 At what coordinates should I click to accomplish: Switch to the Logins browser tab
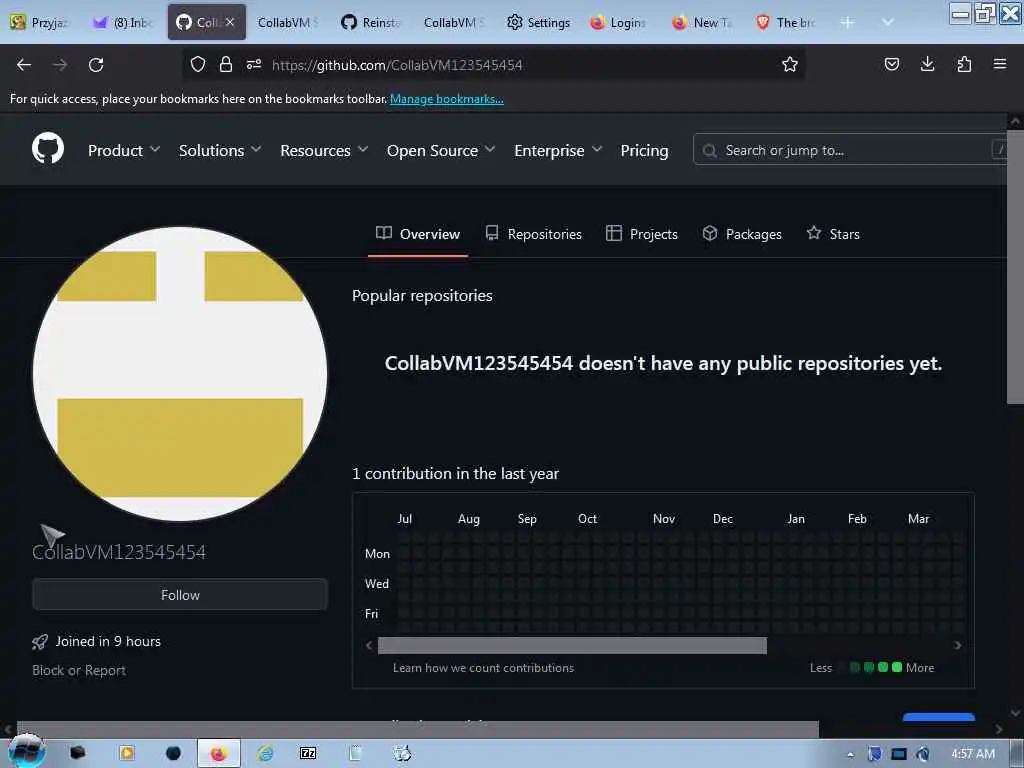[618, 22]
